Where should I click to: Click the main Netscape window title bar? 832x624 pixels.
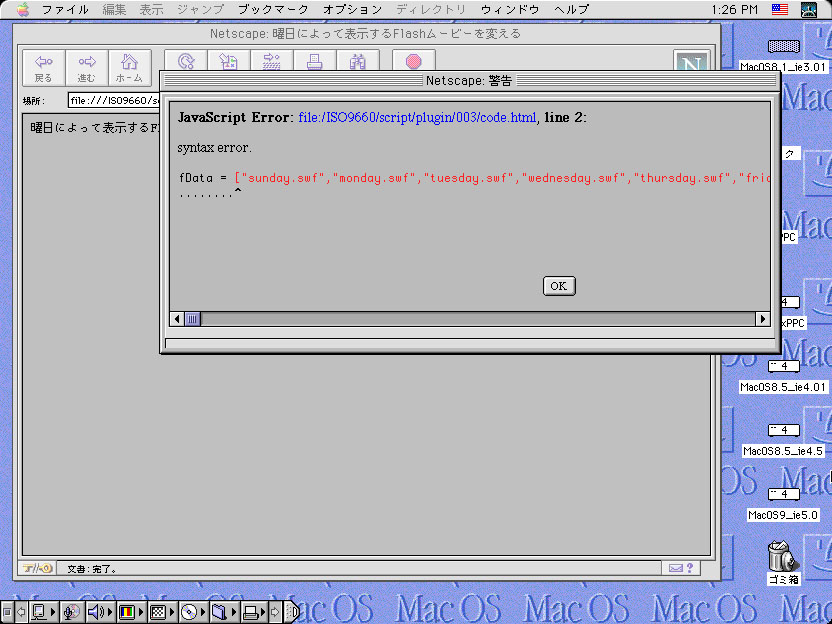[366, 33]
